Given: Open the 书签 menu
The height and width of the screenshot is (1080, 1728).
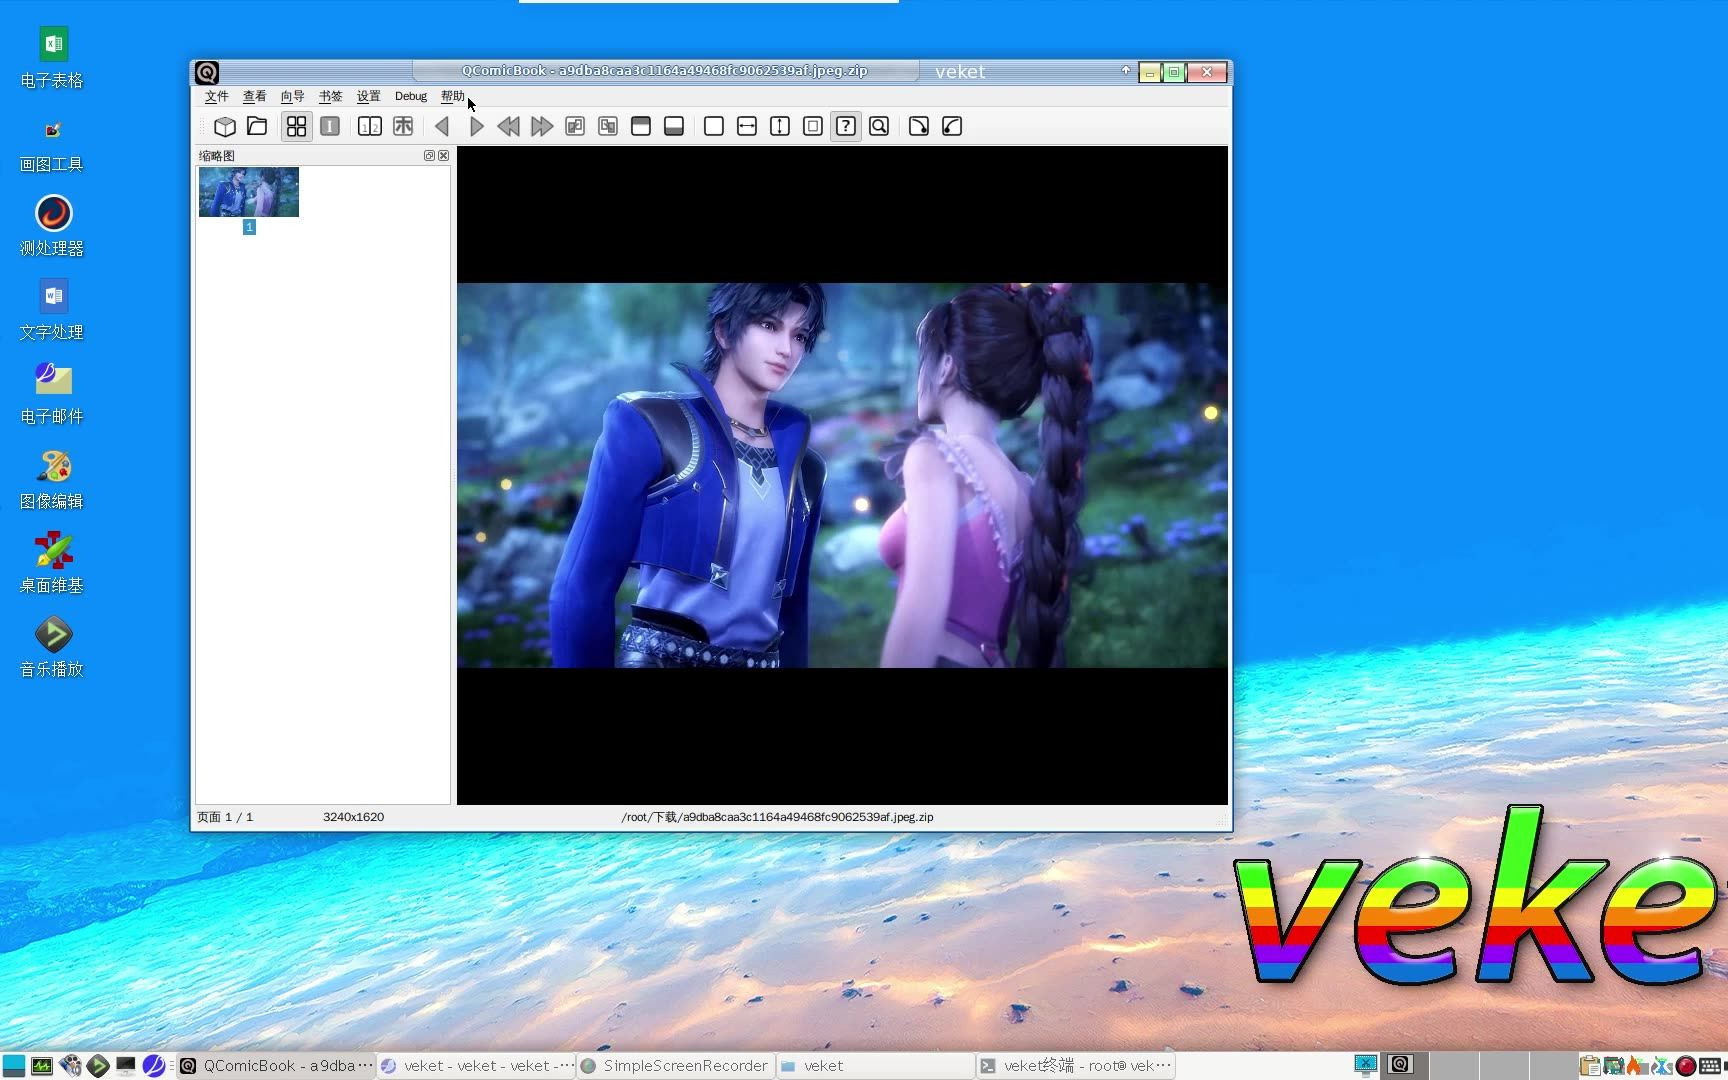Looking at the screenshot, I should [331, 96].
